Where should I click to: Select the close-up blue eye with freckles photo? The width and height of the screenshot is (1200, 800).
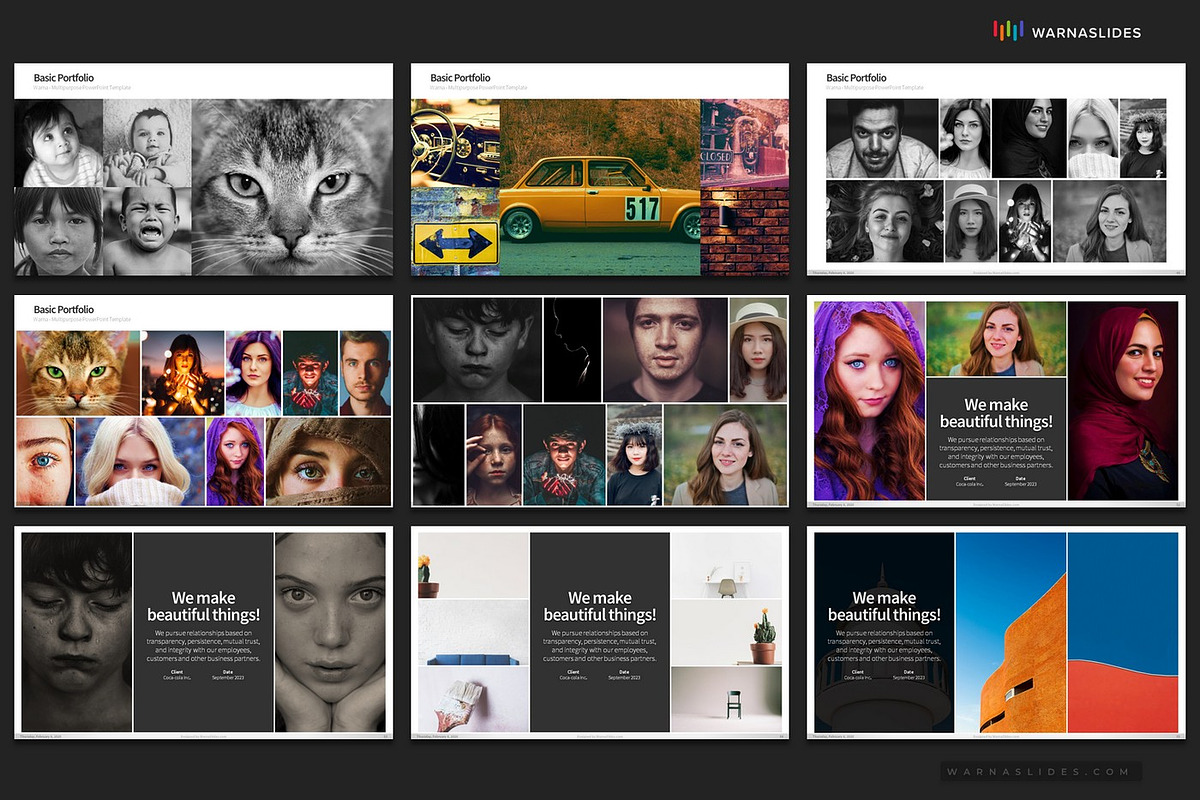[45, 461]
